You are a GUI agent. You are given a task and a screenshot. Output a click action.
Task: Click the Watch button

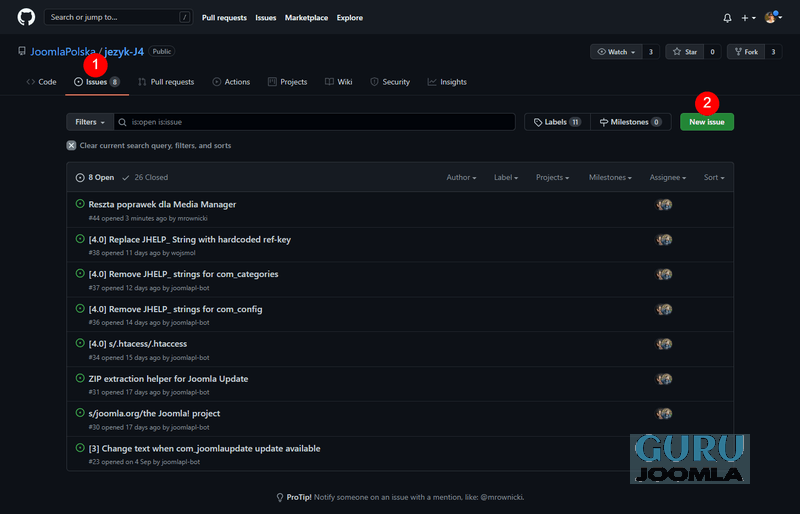click(x=616, y=52)
